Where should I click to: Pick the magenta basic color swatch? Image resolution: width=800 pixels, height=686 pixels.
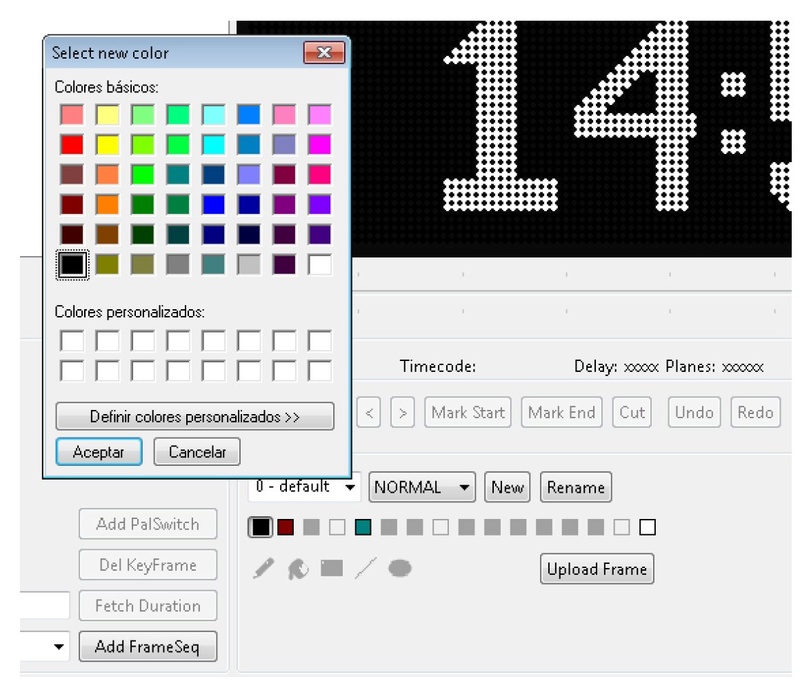(320, 144)
